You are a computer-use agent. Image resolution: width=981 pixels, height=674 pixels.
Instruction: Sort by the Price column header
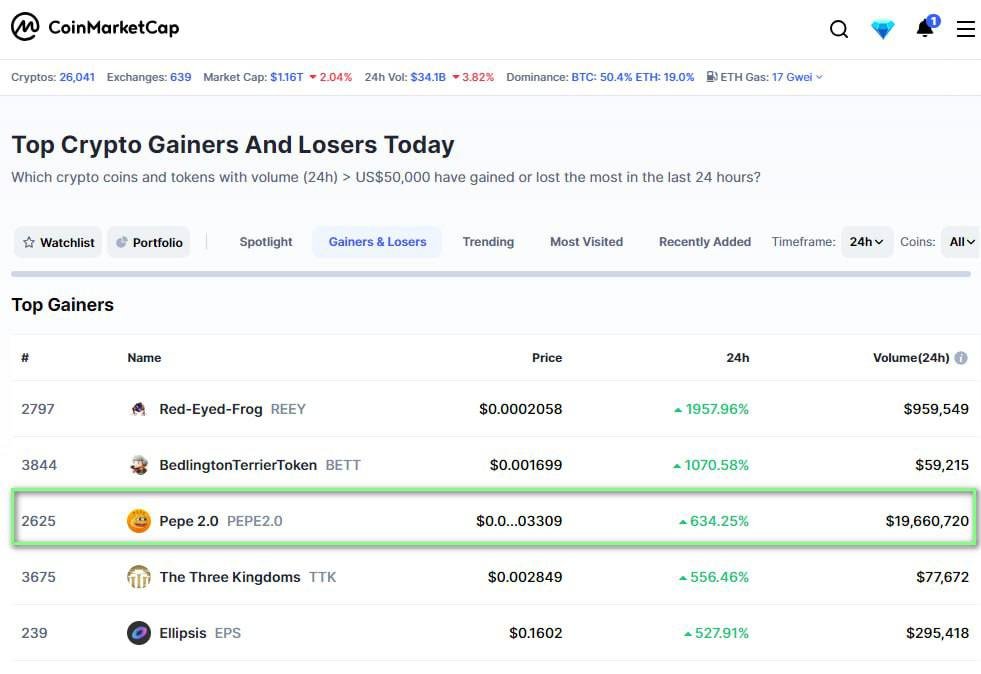click(547, 358)
